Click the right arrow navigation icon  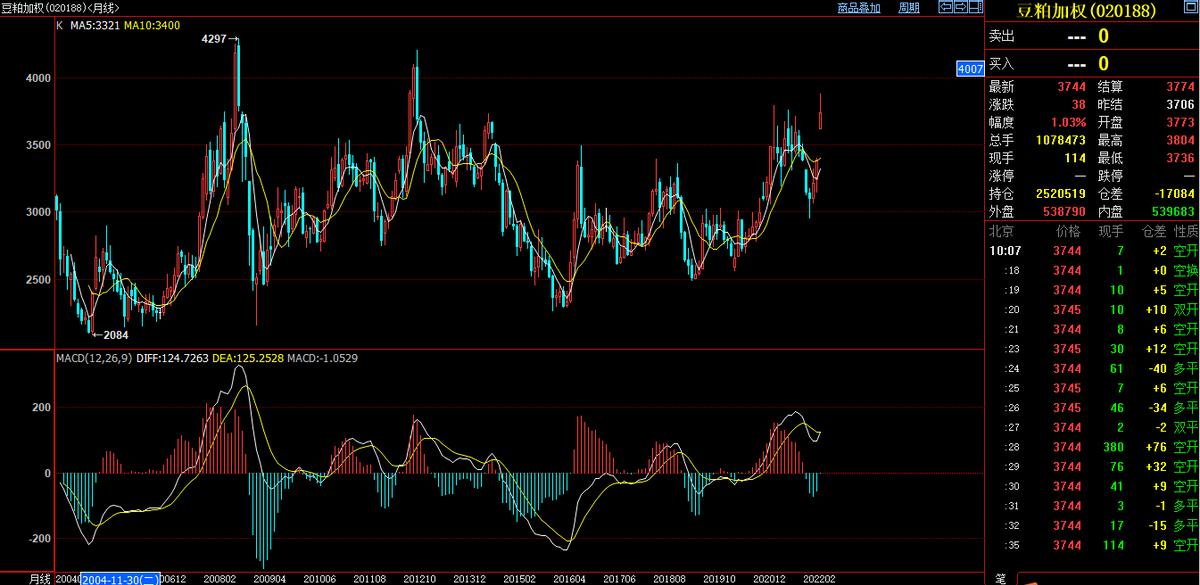[x=959, y=8]
